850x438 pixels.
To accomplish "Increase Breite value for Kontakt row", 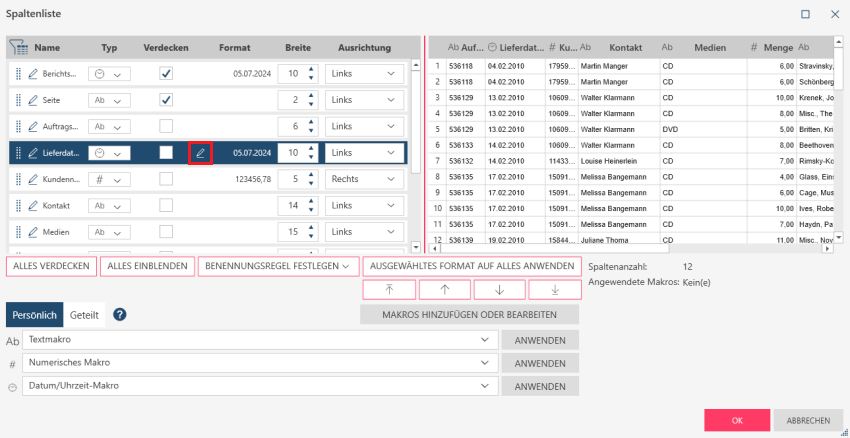I will coord(311,201).
